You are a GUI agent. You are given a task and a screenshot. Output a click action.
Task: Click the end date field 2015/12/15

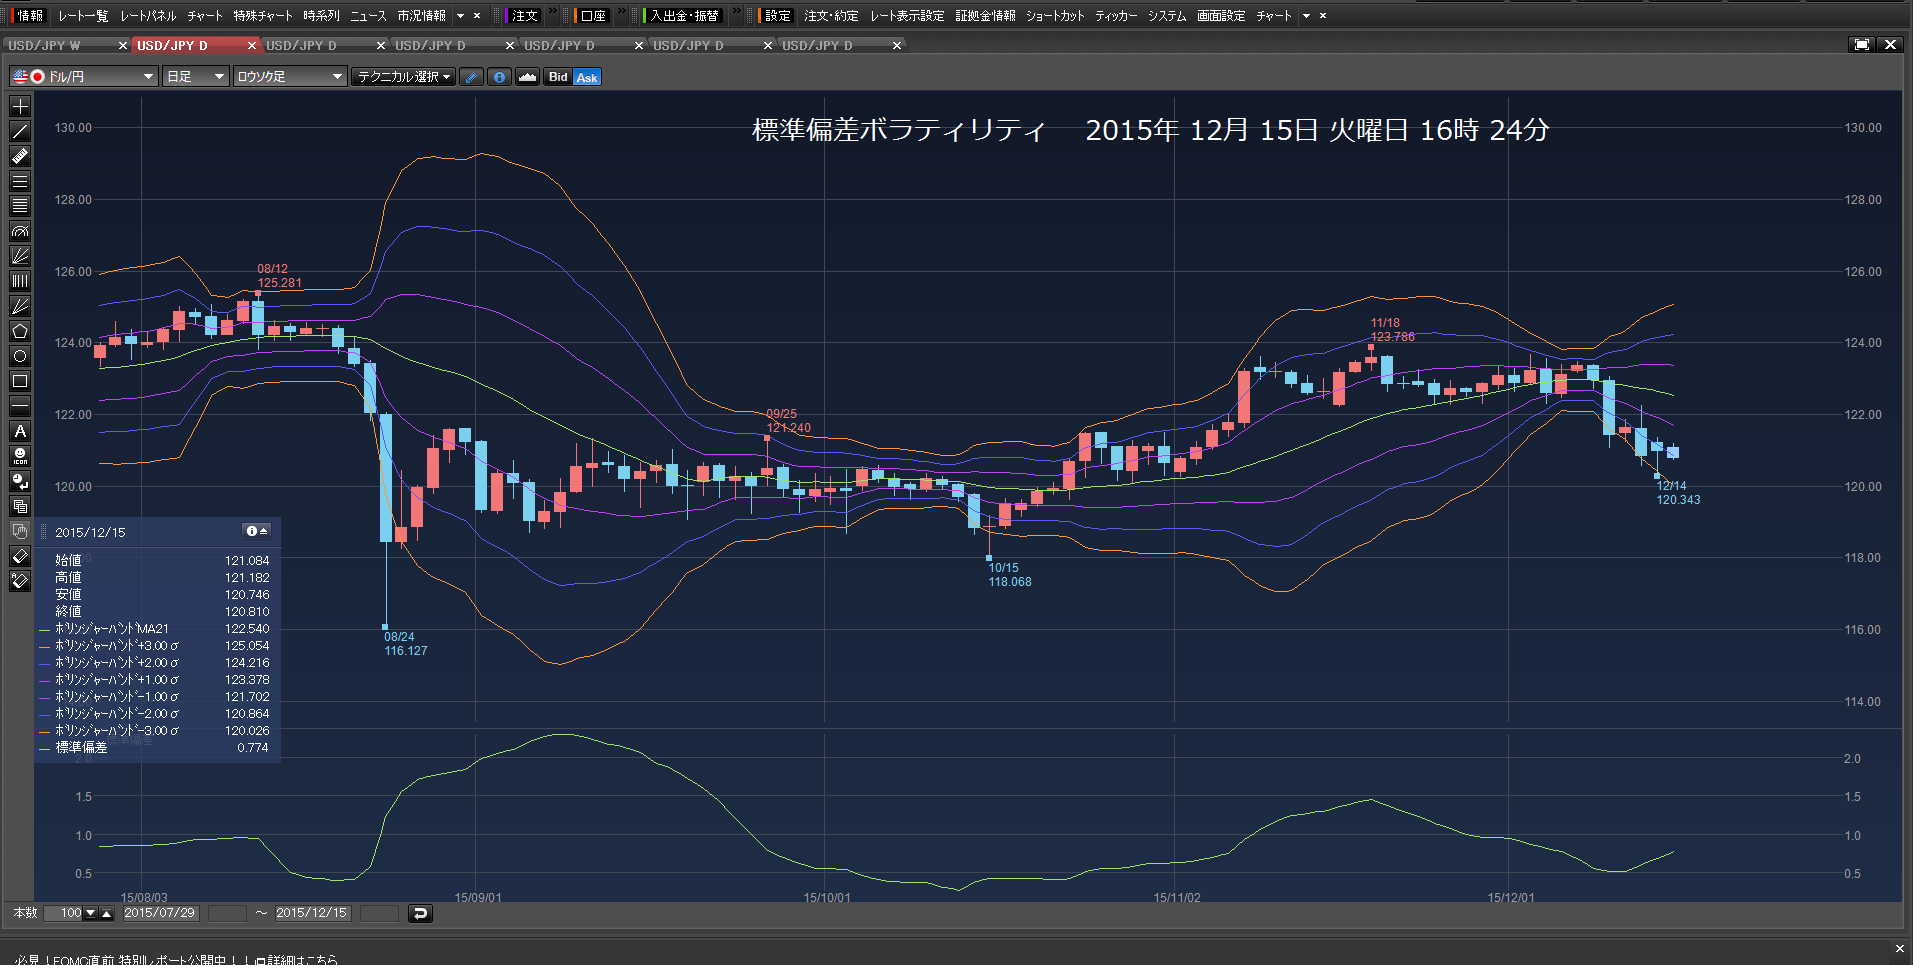coord(312,913)
